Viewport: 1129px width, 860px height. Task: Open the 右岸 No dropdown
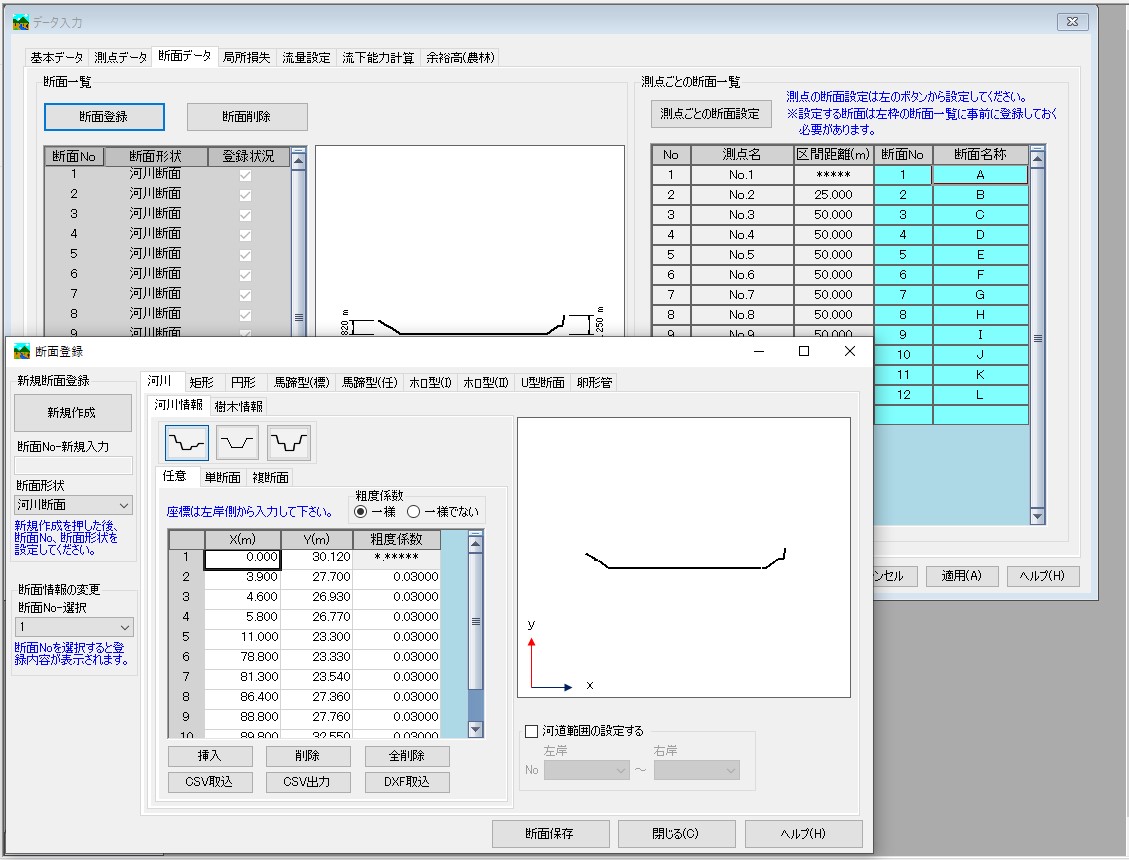tap(697, 770)
